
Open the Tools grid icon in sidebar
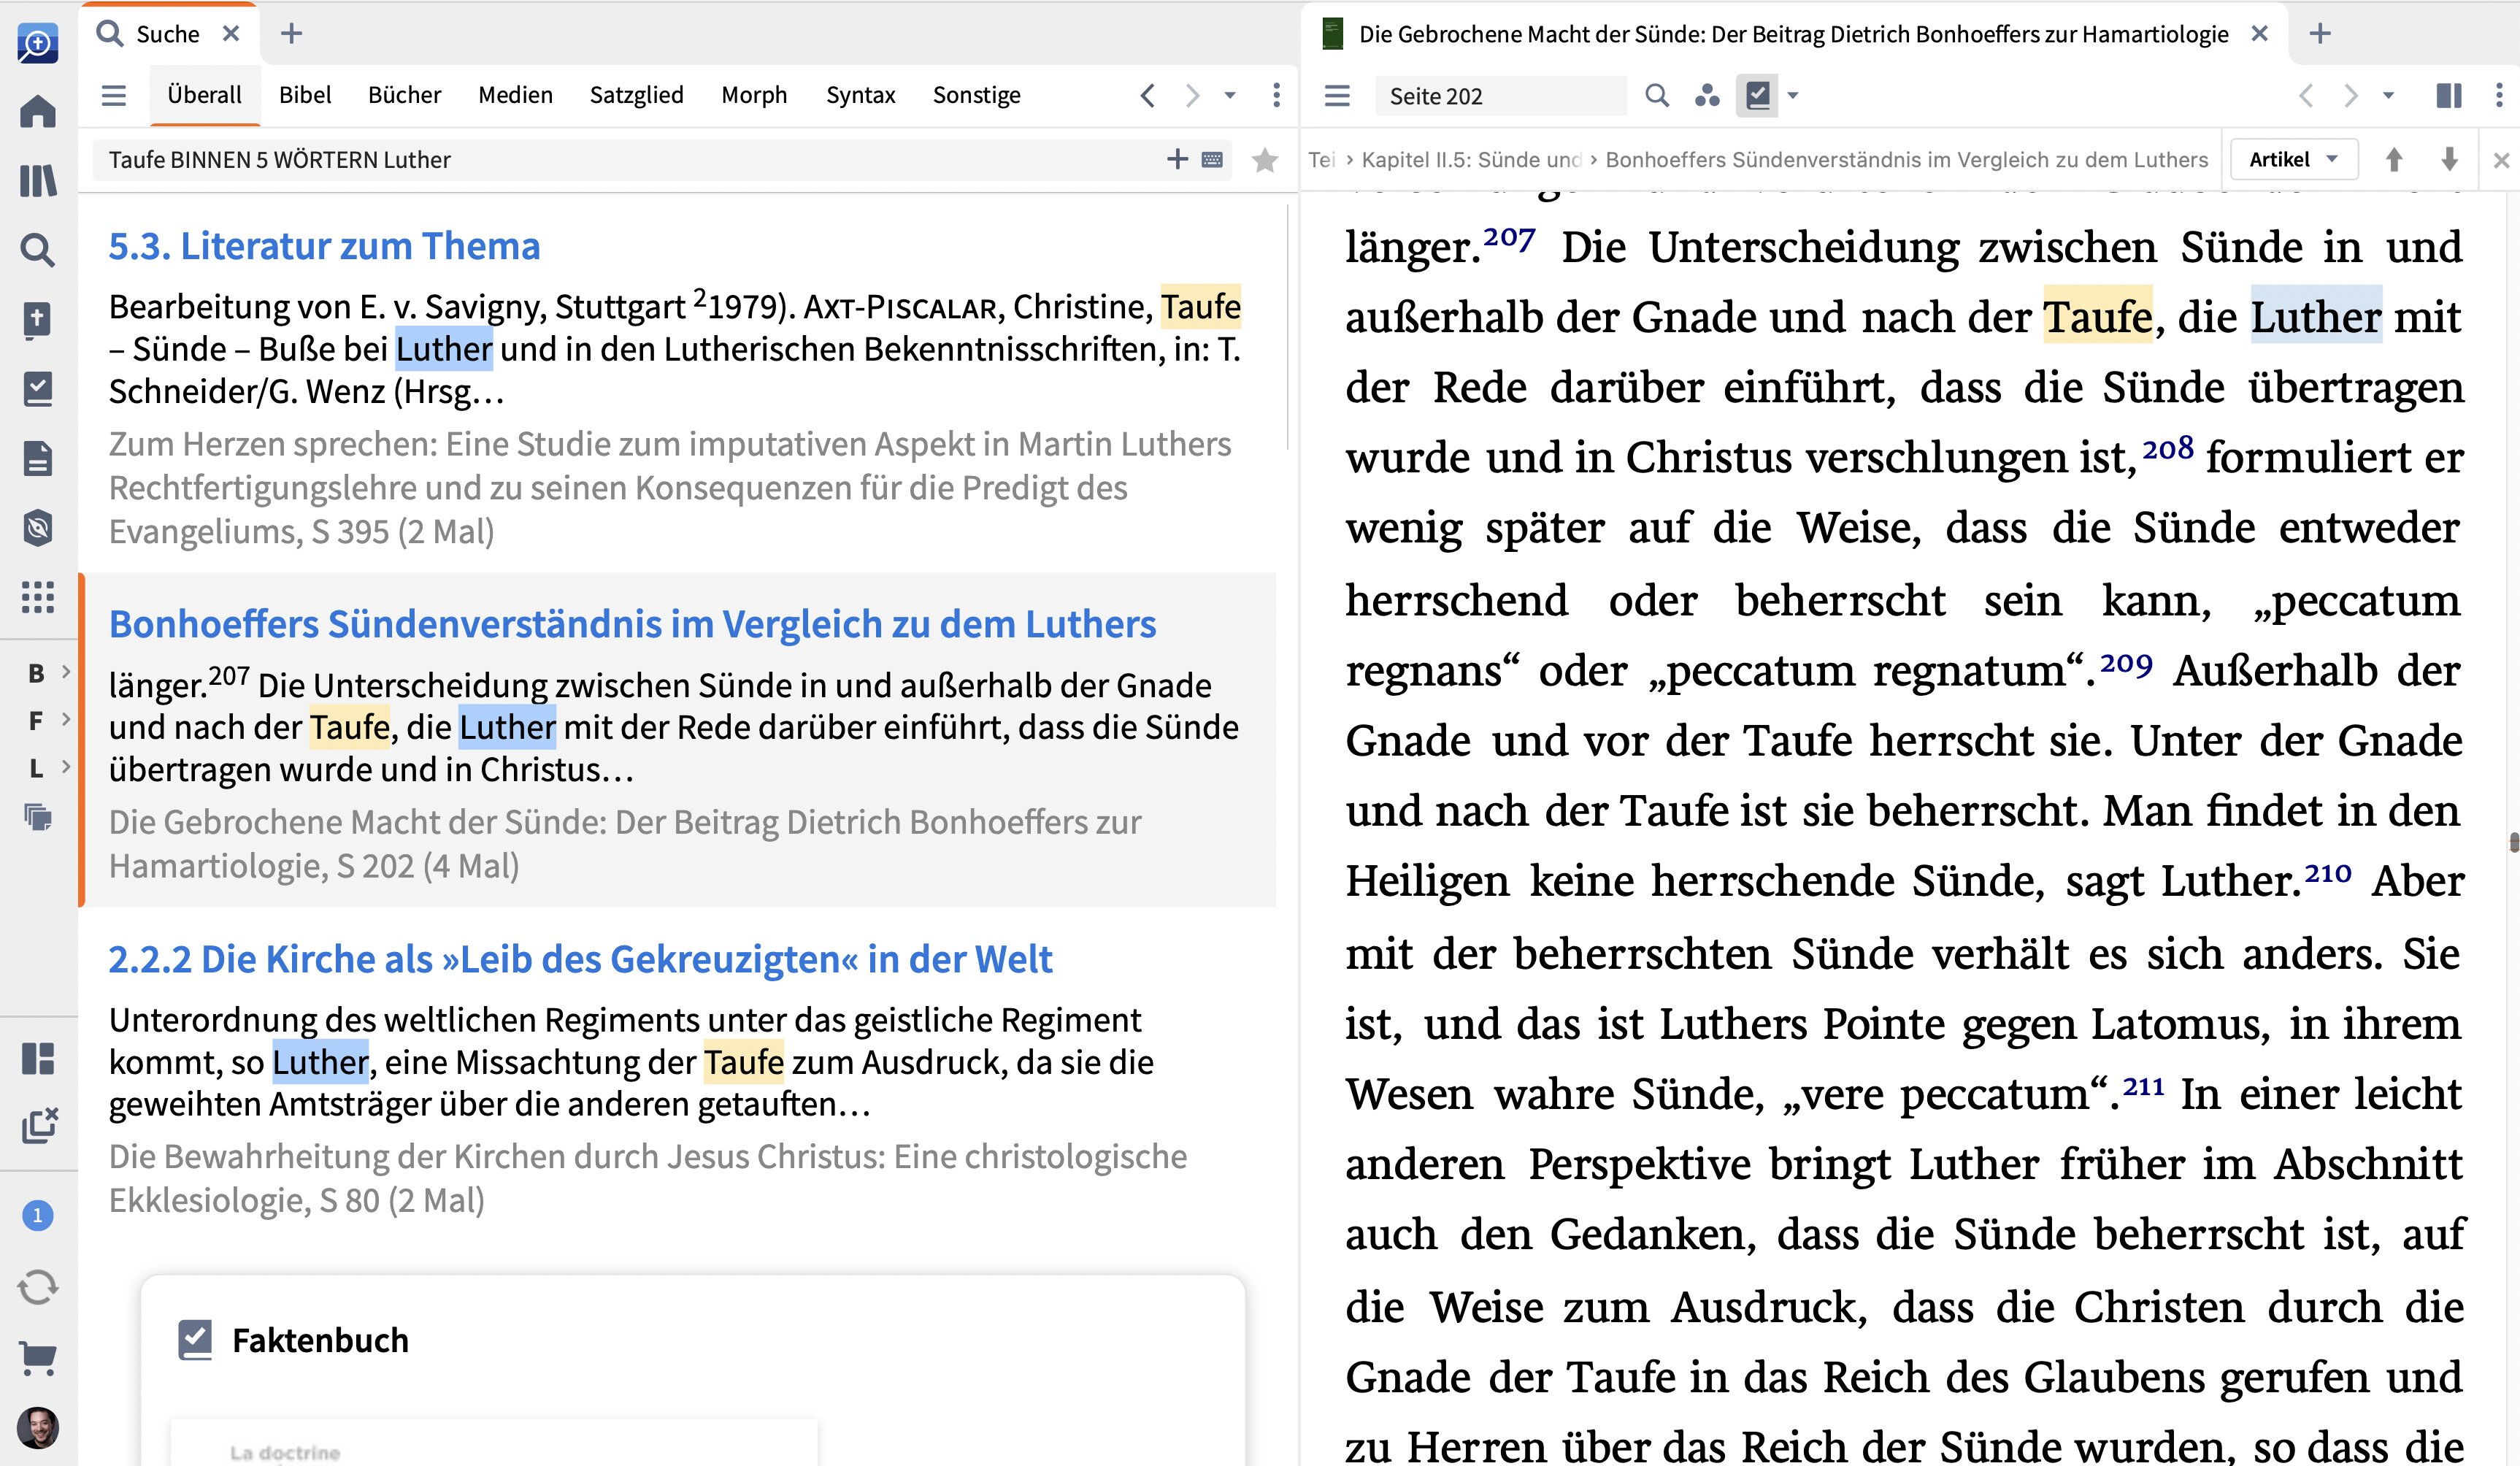(x=38, y=597)
